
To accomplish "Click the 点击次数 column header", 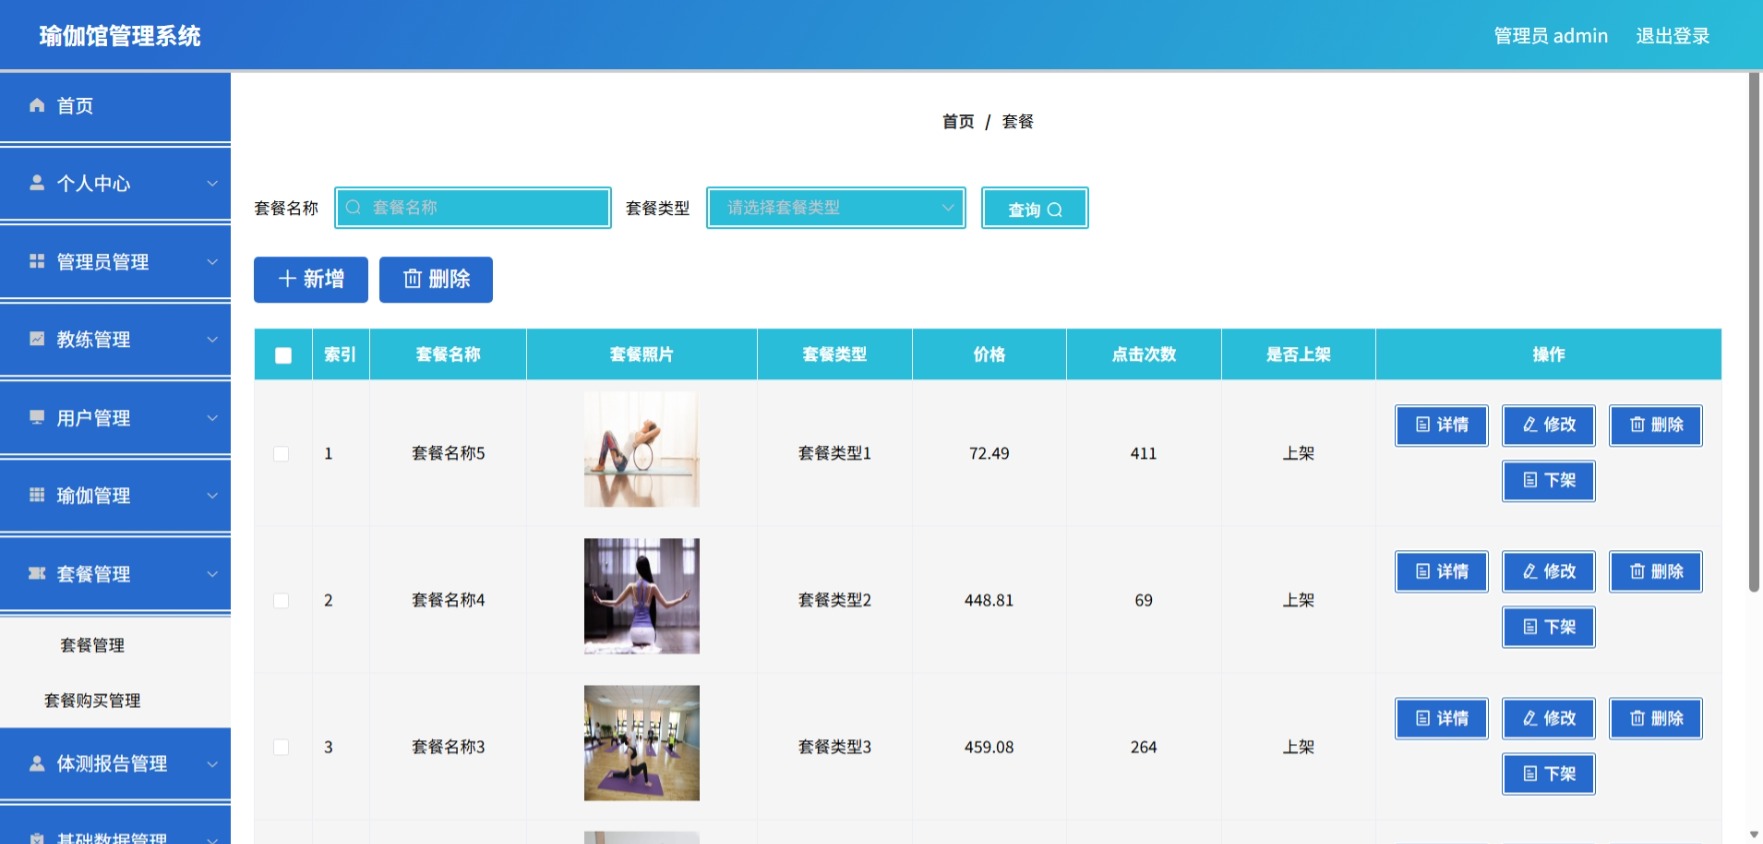I will (x=1144, y=354).
